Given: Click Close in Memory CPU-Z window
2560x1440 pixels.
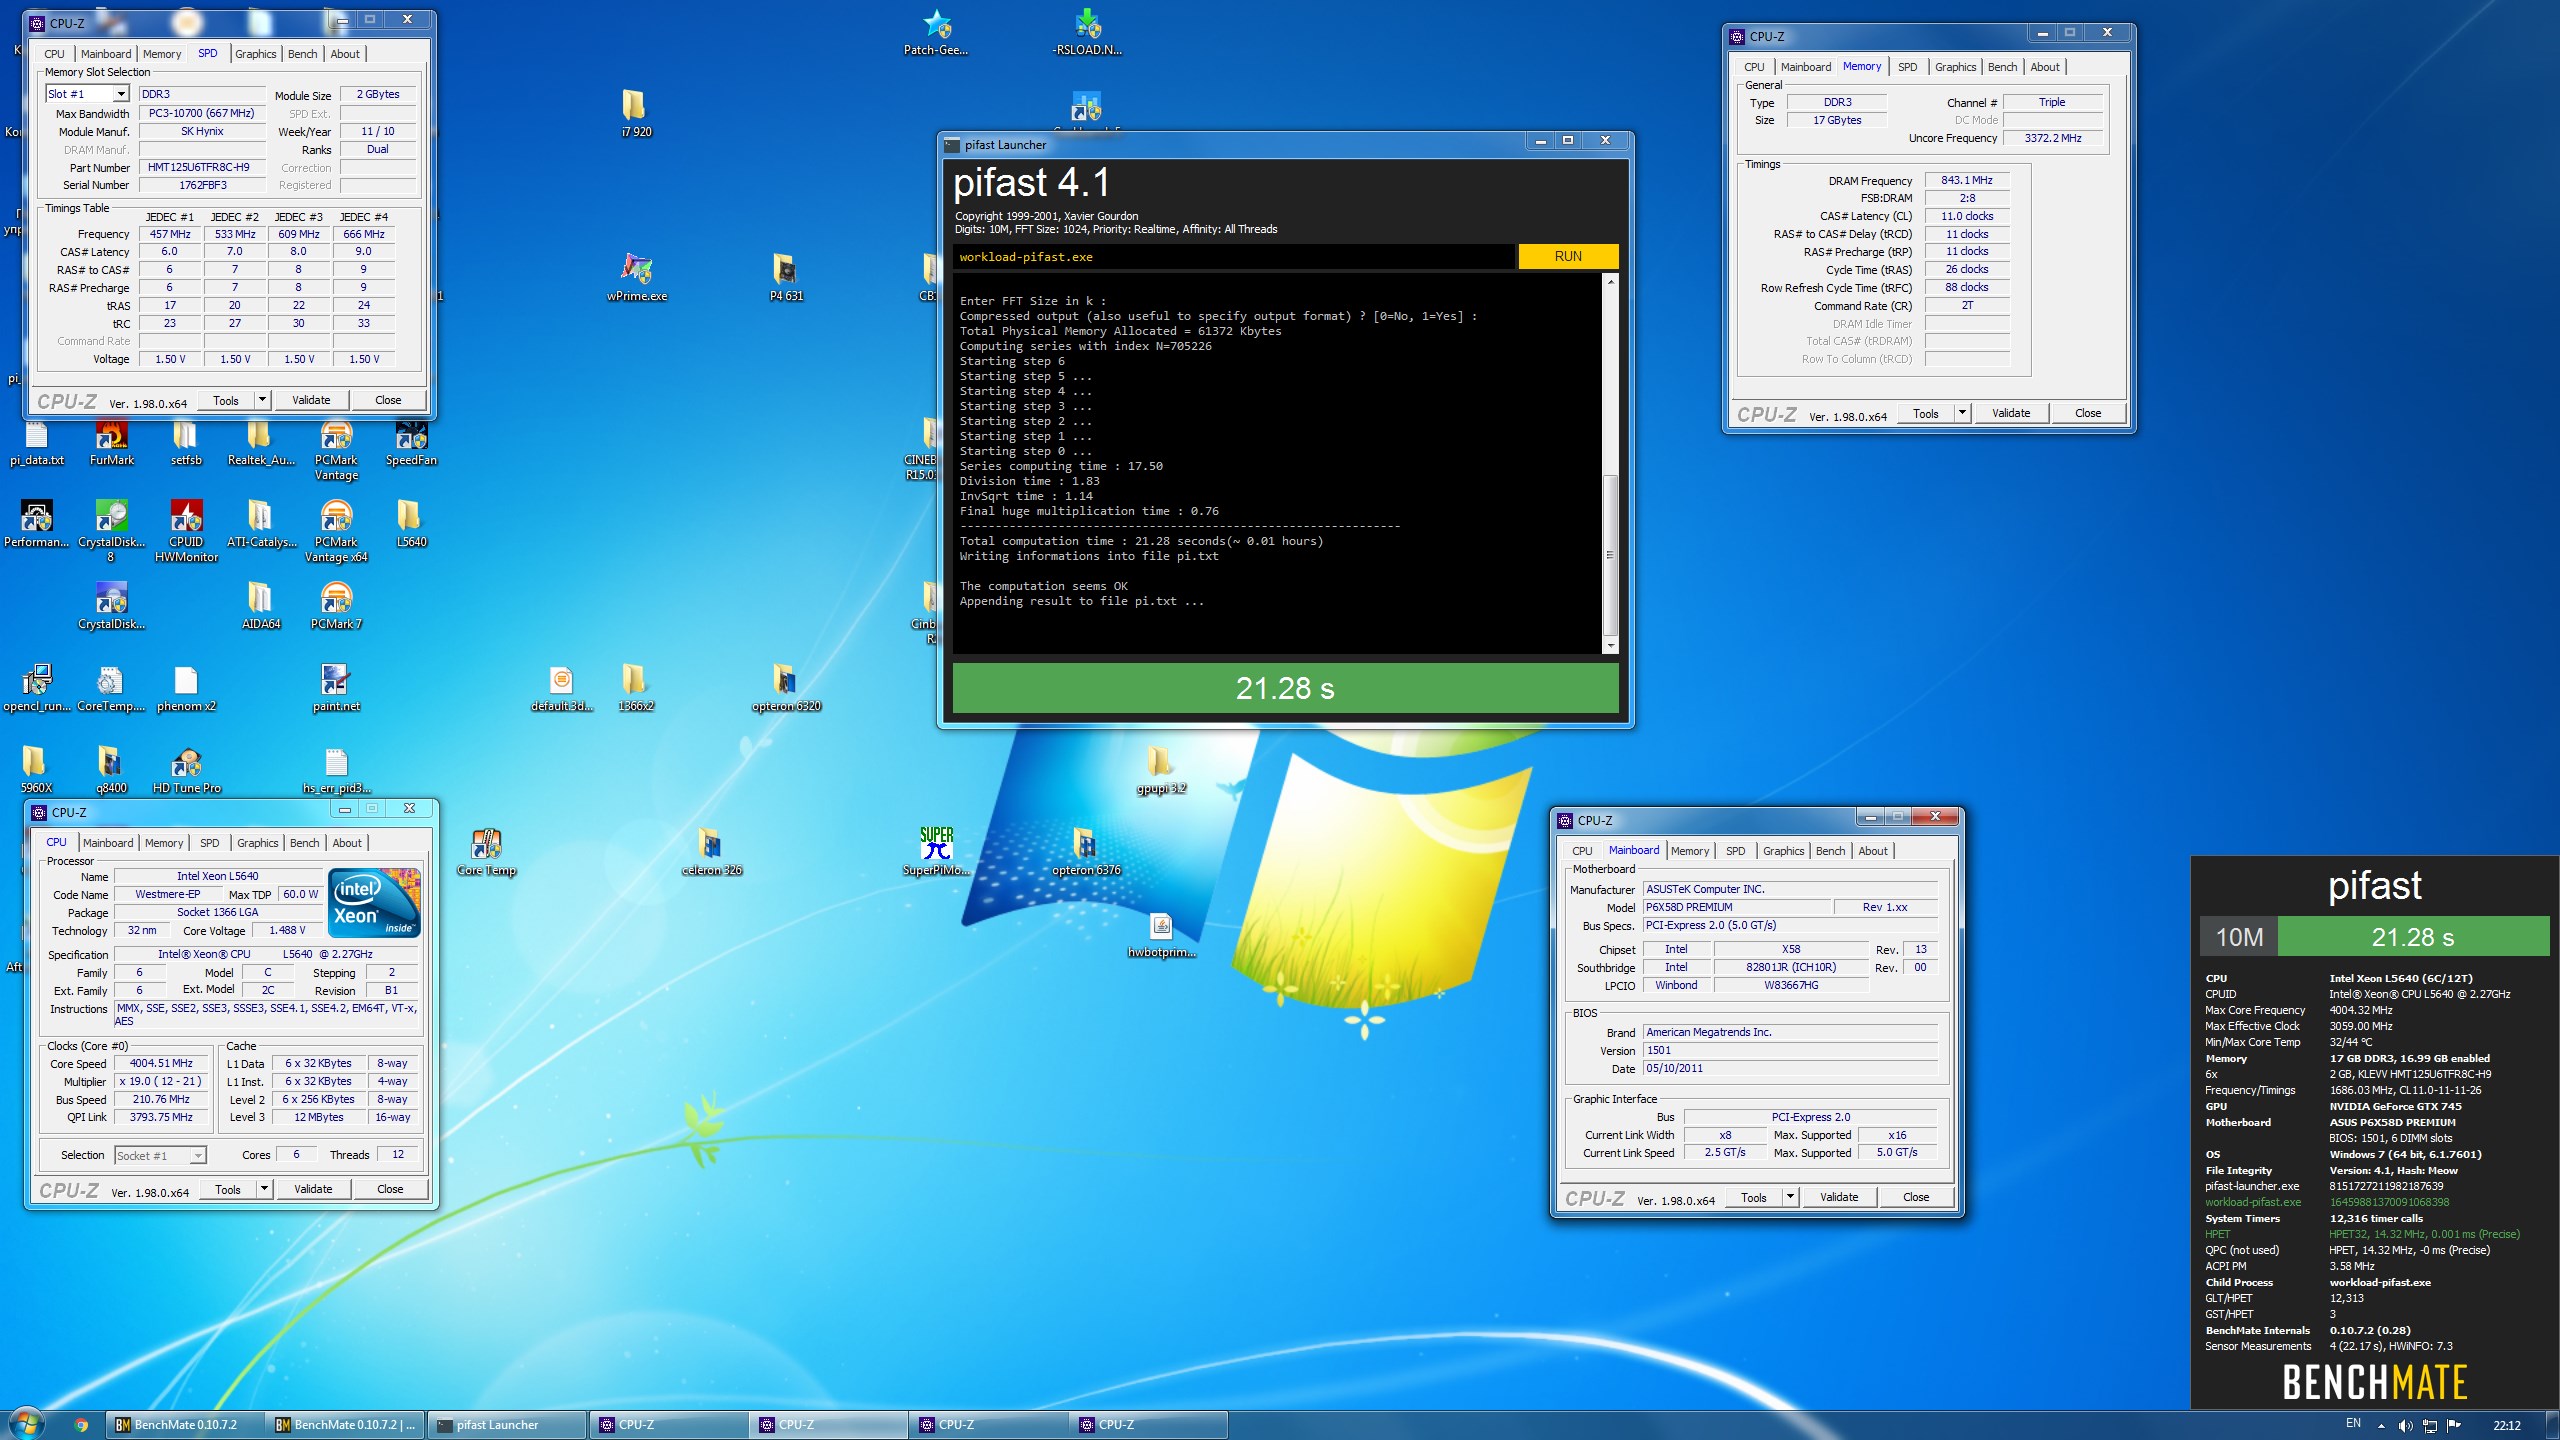Looking at the screenshot, I should [2088, 413].
